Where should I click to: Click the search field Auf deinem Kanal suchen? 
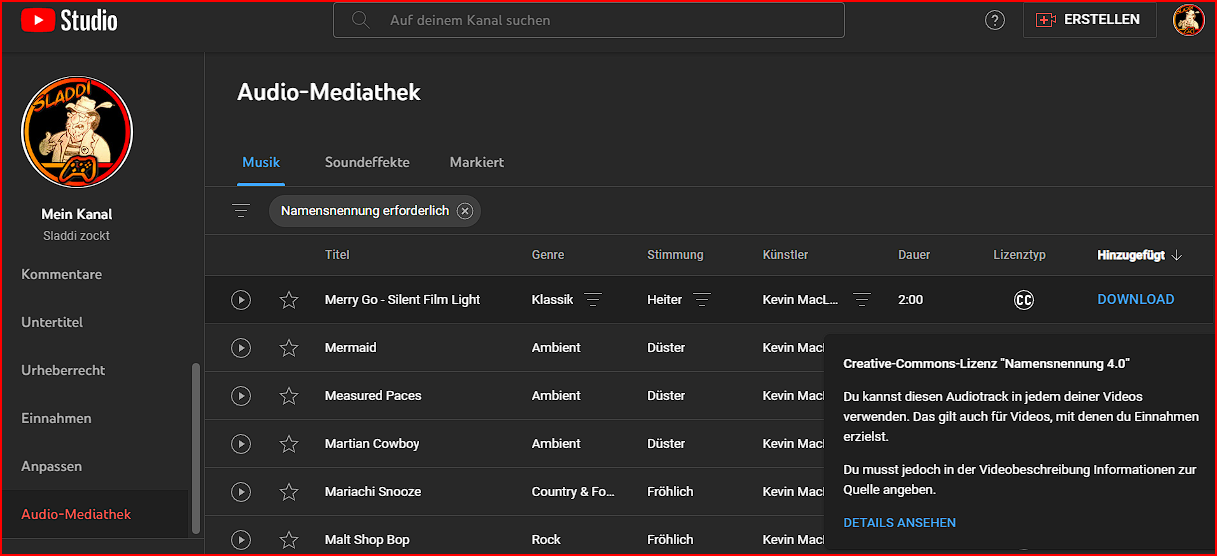click(x=600, y=20)
